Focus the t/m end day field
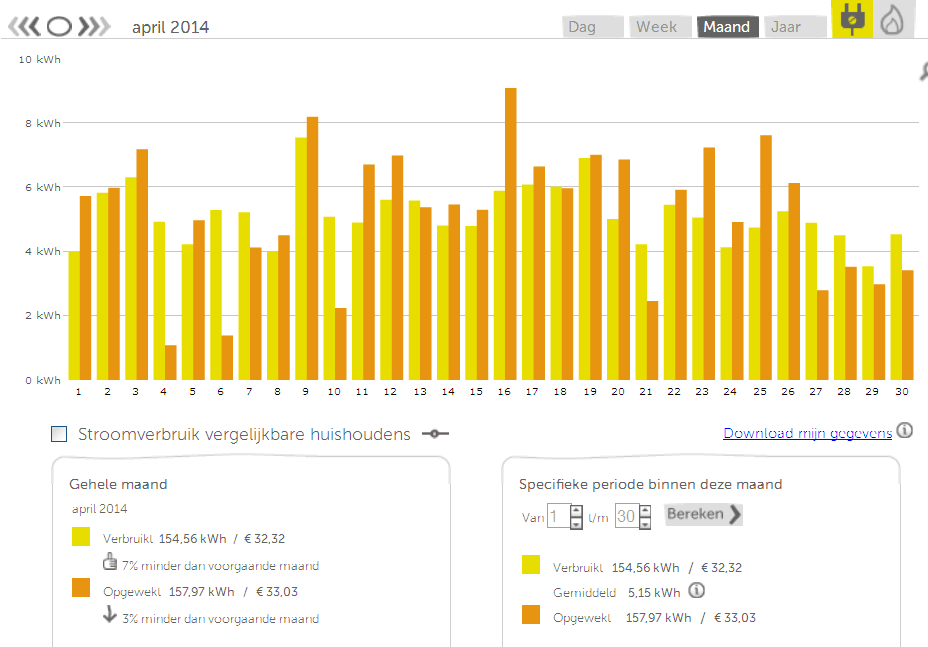The height and width of the screenshot is (647, 928). click(627, 516)
